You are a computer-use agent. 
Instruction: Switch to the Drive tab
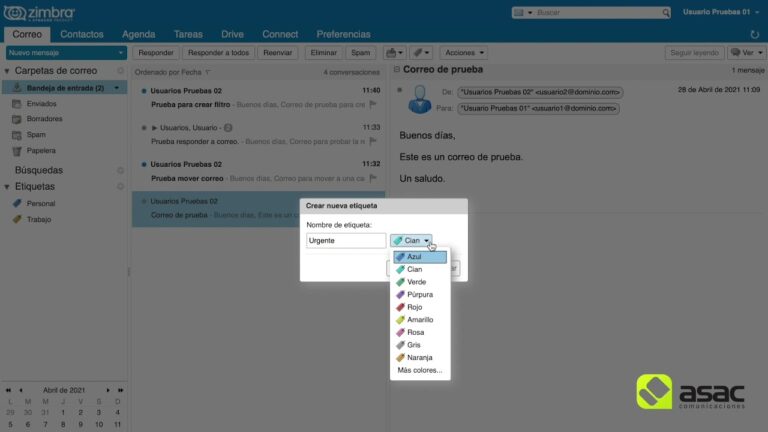click(232, 34)
